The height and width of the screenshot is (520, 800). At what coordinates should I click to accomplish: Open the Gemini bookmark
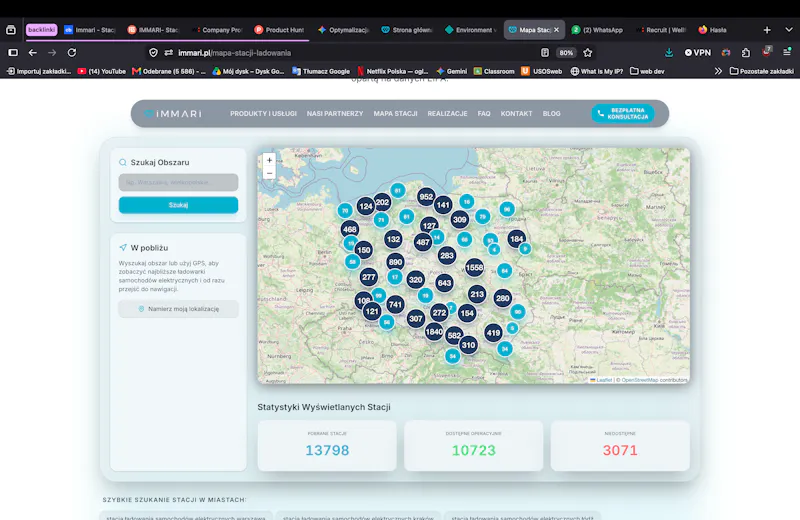point(452,71)
